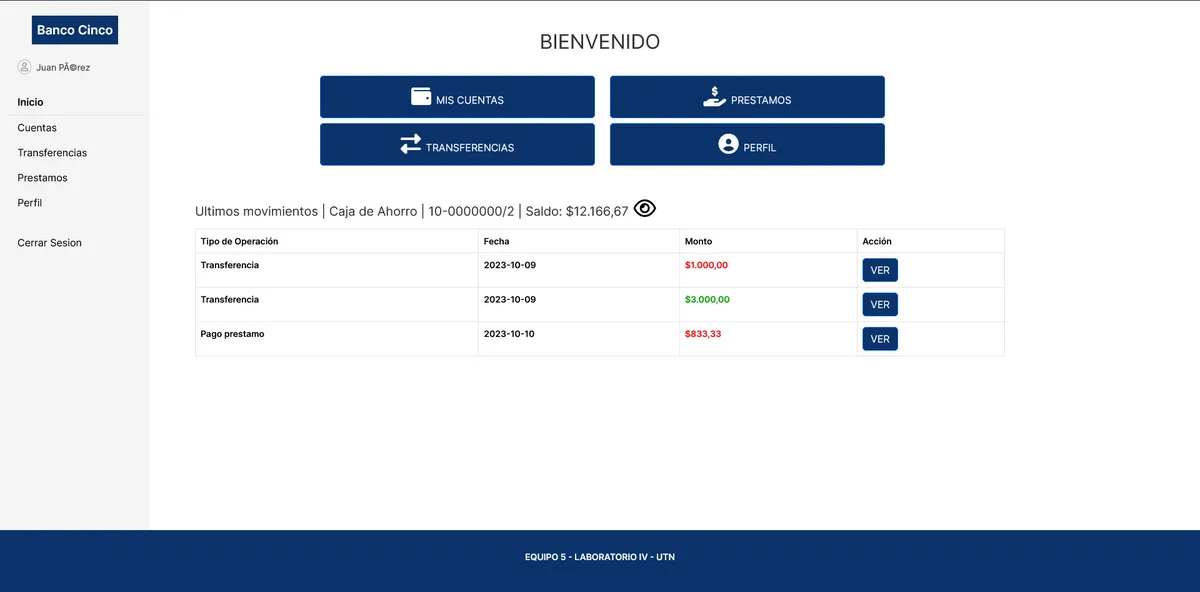Select Prestamos from the sidebar
This screenshot has height=592, width=1200.
42,177
